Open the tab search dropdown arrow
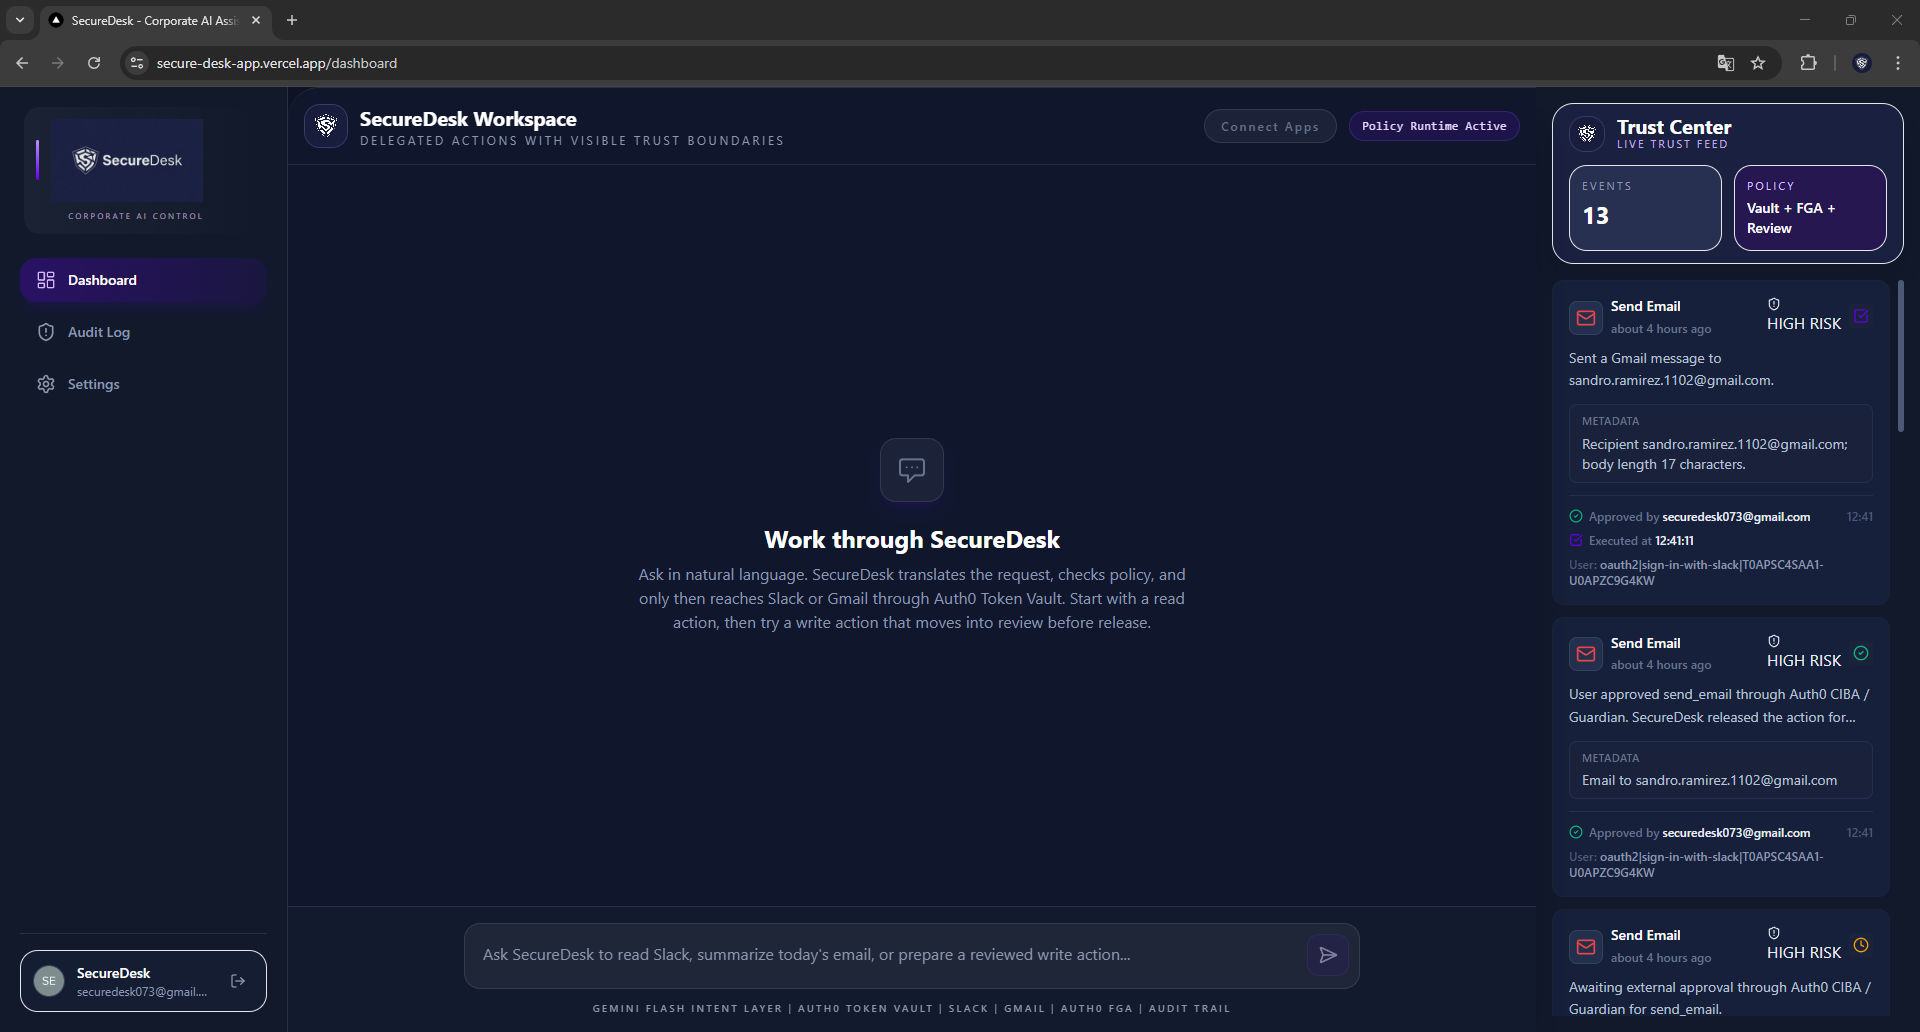The image size is (1920, 1032). click(20, 20)
